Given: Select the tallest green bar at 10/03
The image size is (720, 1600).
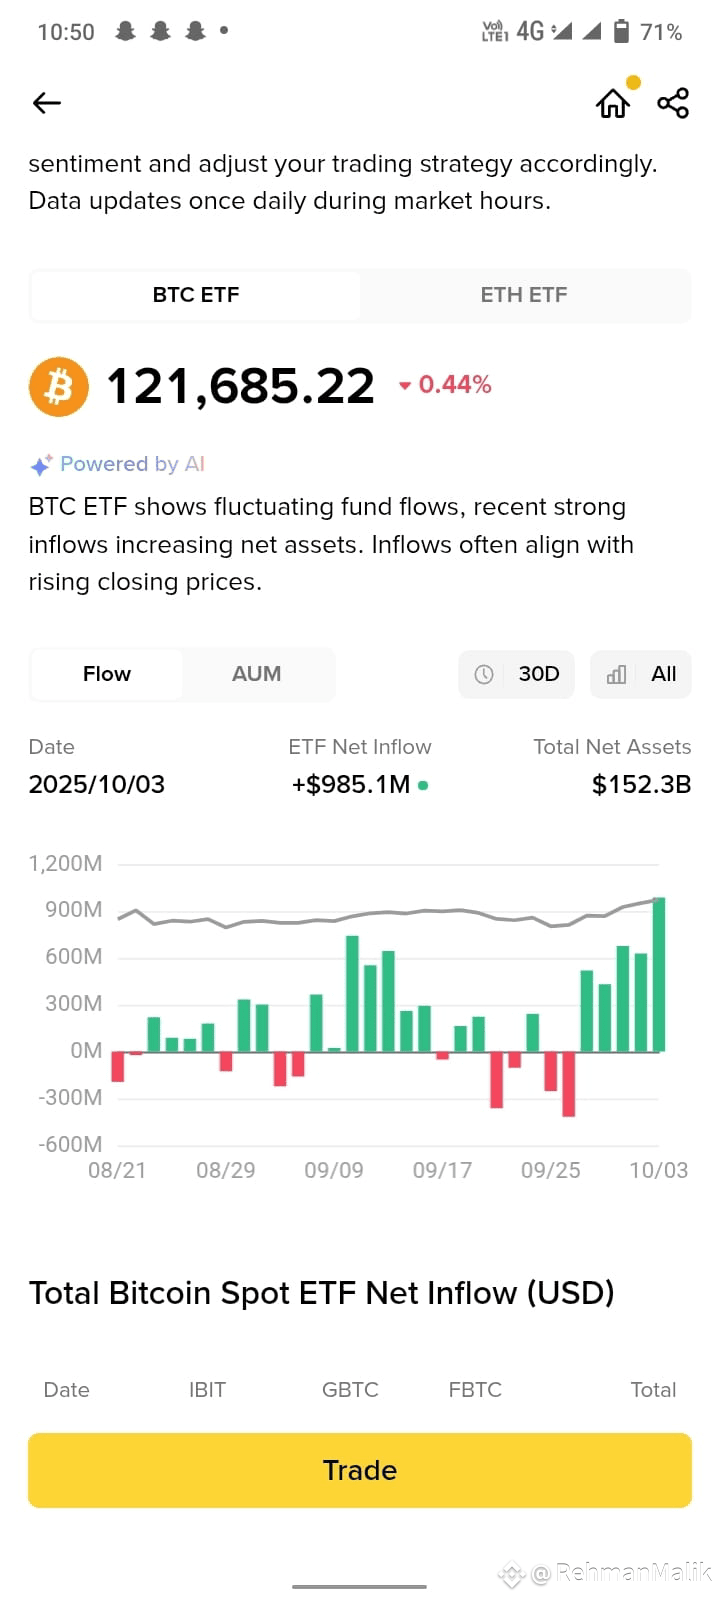Looking at the screenshot, I should coord(659,975).
